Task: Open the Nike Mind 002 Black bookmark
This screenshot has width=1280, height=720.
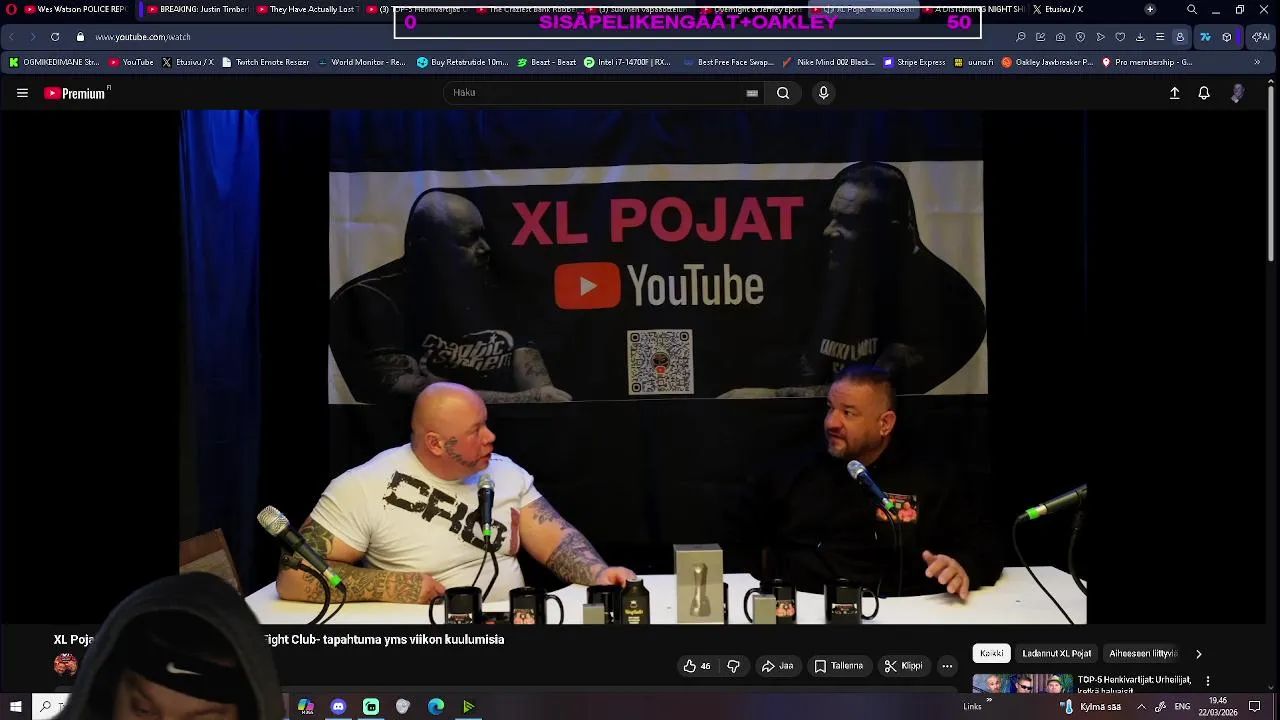Action: click(828, 62)
